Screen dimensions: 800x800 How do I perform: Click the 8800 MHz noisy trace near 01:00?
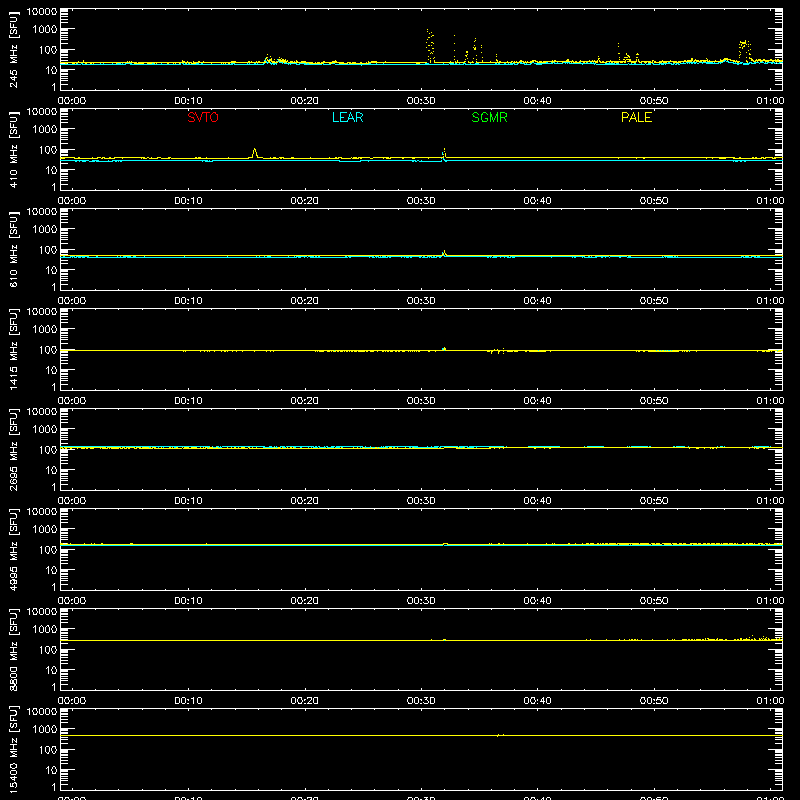pos(760,638)
